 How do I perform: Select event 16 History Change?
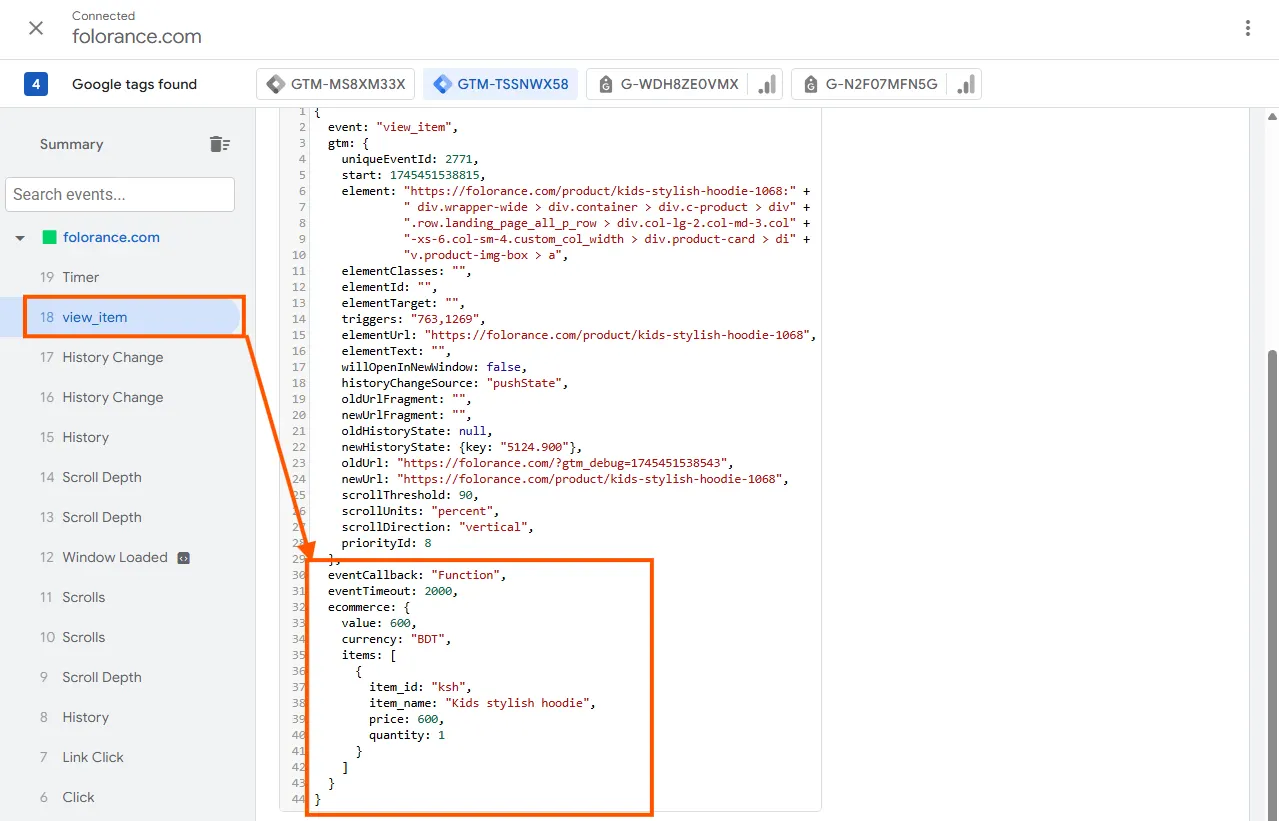click(122, 397)
